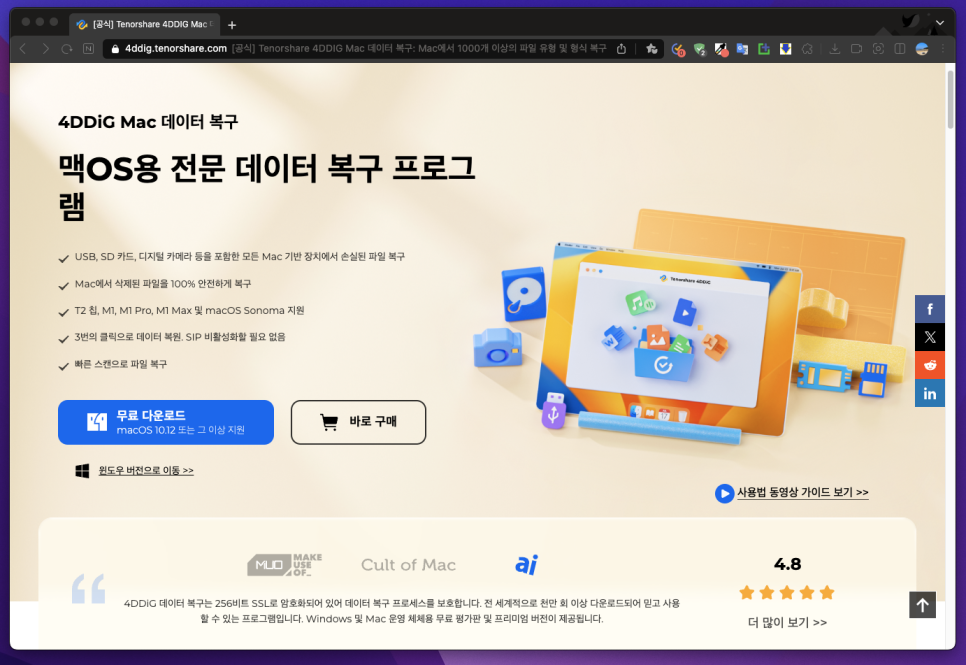
Task: Click the testimonial text about 256비트 SSL
Action: 402,611
